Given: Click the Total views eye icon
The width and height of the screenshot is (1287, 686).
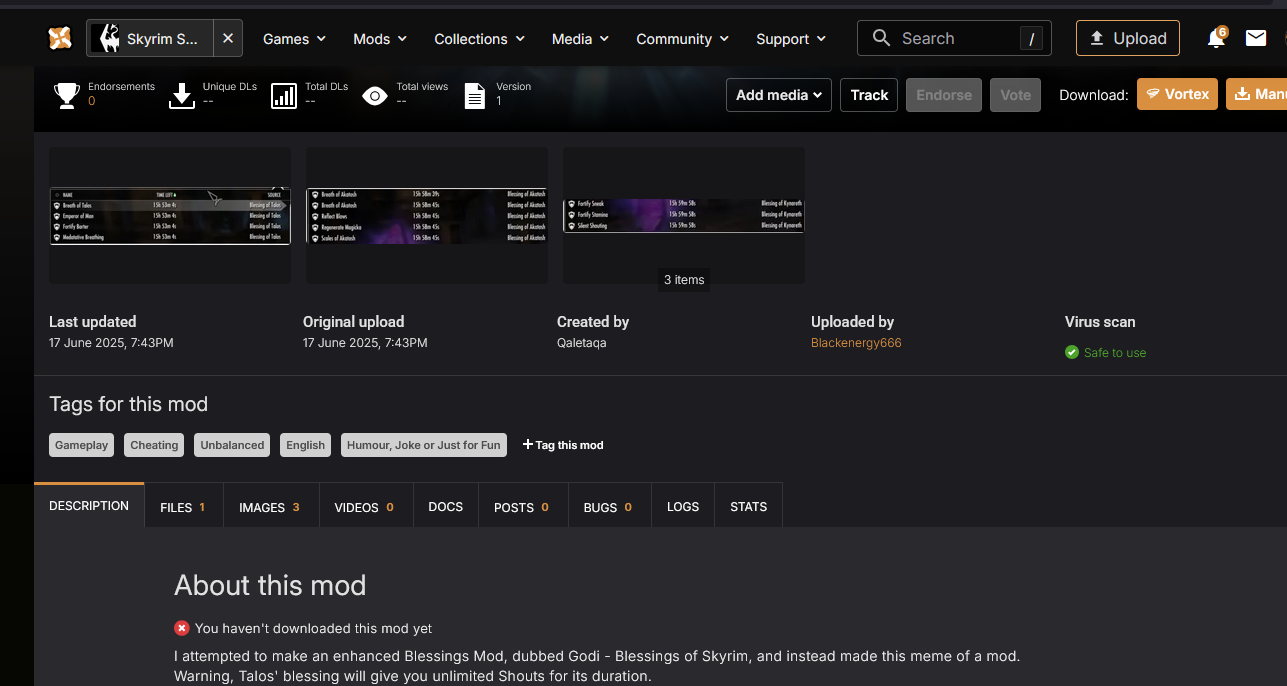Looking at the screenshot, I should 375,96.
